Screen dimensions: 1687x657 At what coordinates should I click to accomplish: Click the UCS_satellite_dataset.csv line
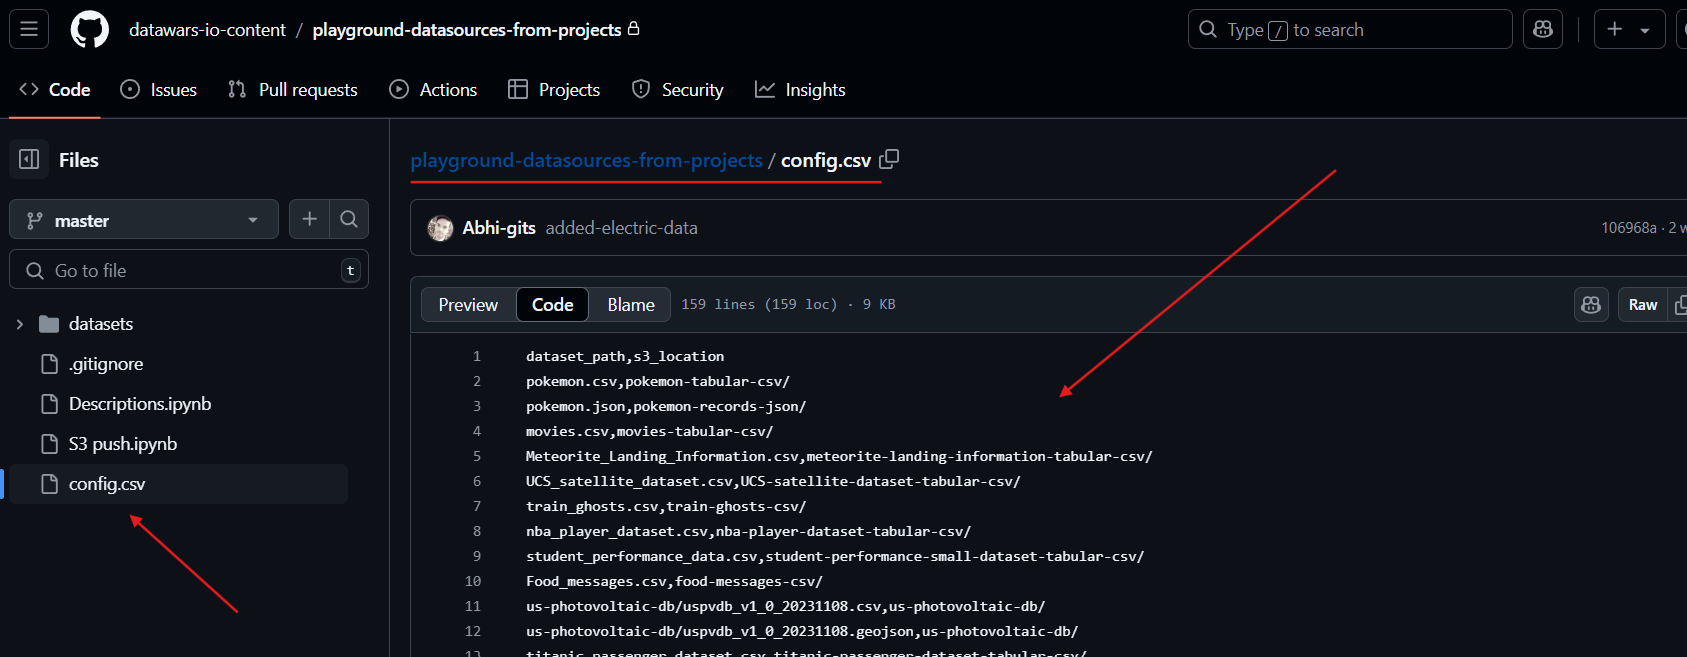(x=773, y=481)
